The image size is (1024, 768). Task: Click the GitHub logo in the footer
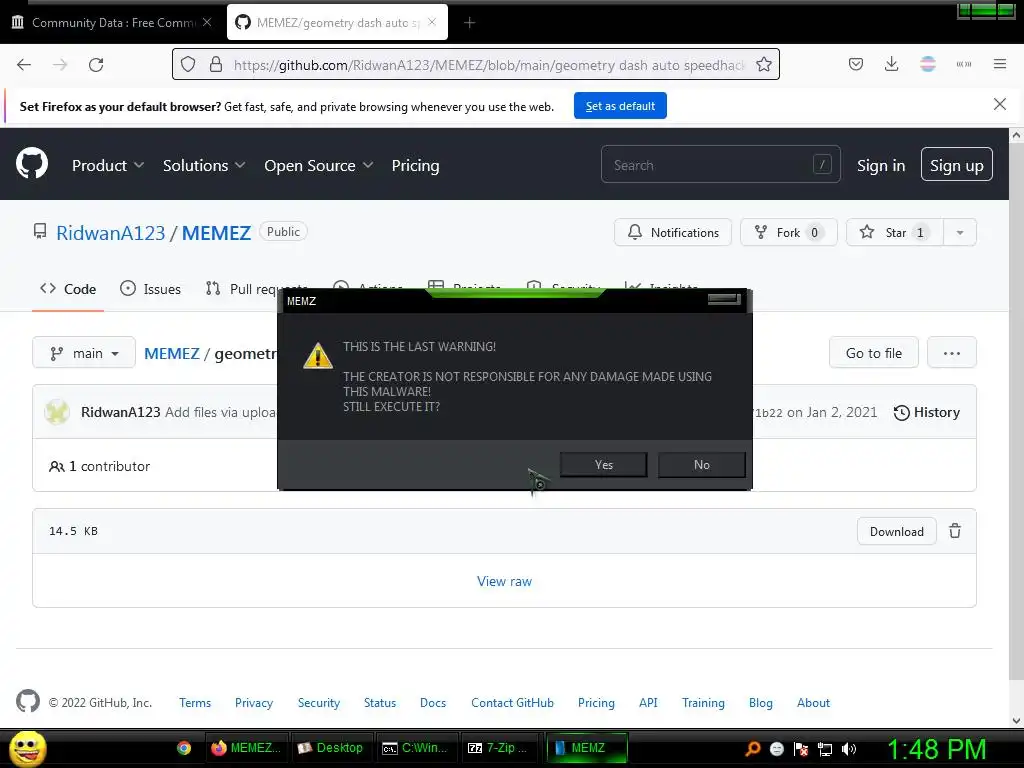pos(27,701)
